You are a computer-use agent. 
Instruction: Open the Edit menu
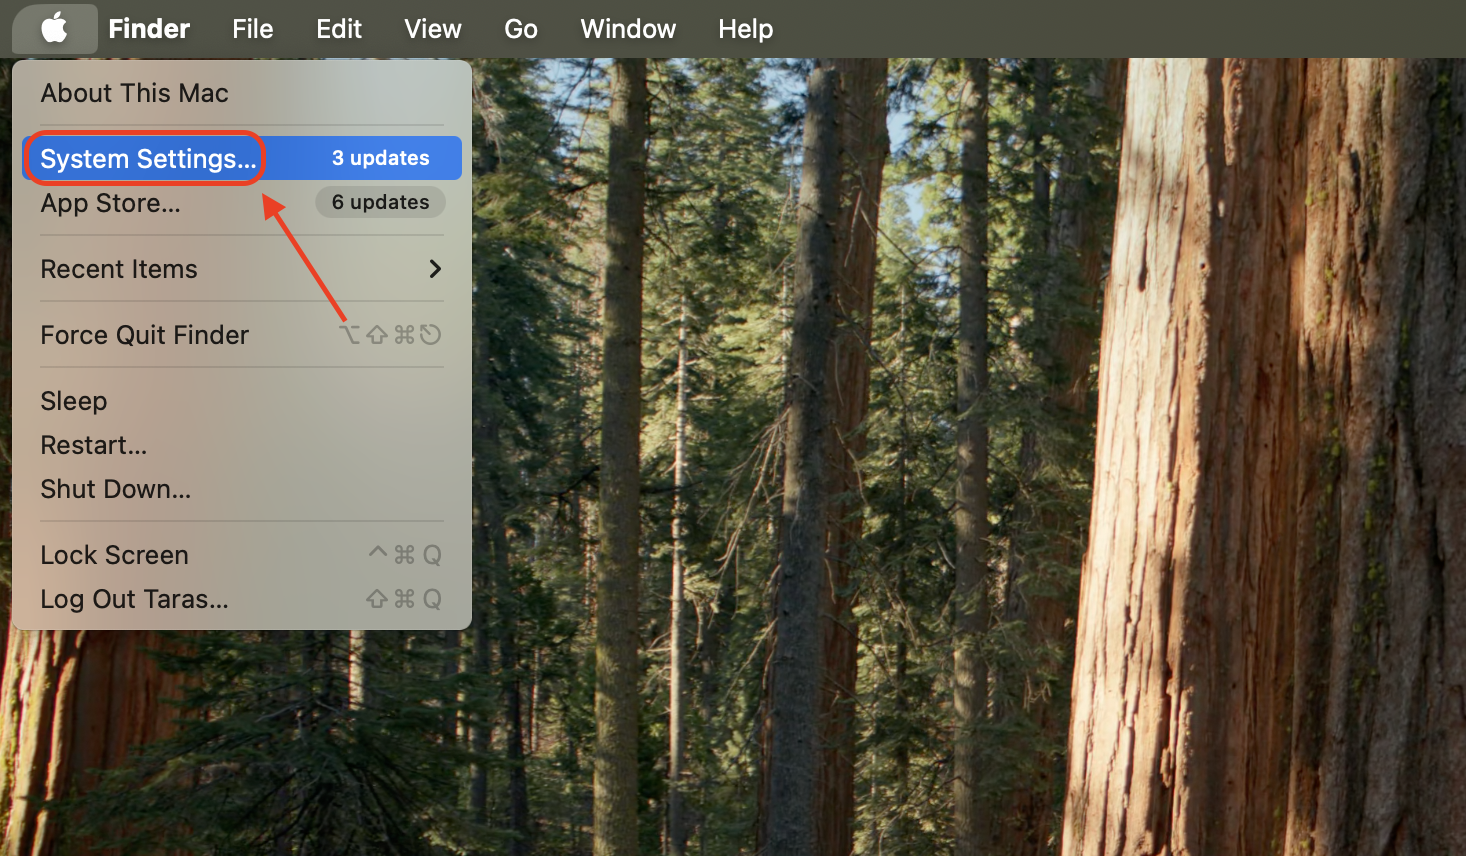pyautogui.click(x=339, y=29)
